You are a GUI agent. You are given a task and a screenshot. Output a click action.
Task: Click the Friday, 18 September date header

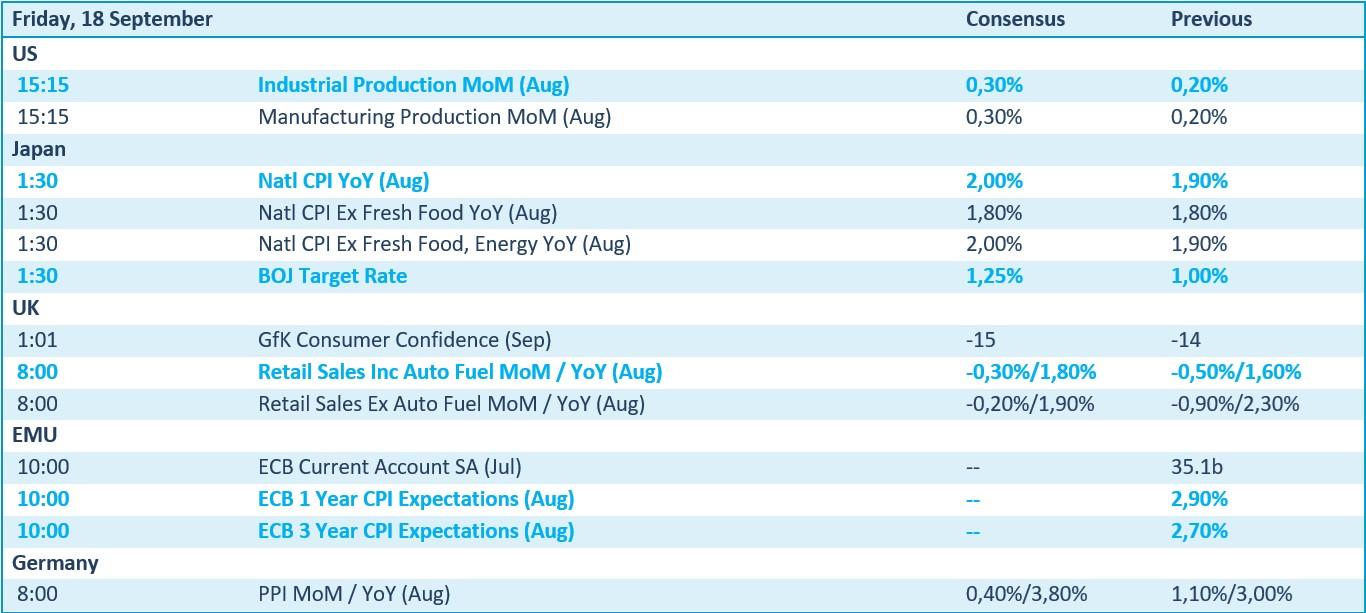(x=112, y=19)
